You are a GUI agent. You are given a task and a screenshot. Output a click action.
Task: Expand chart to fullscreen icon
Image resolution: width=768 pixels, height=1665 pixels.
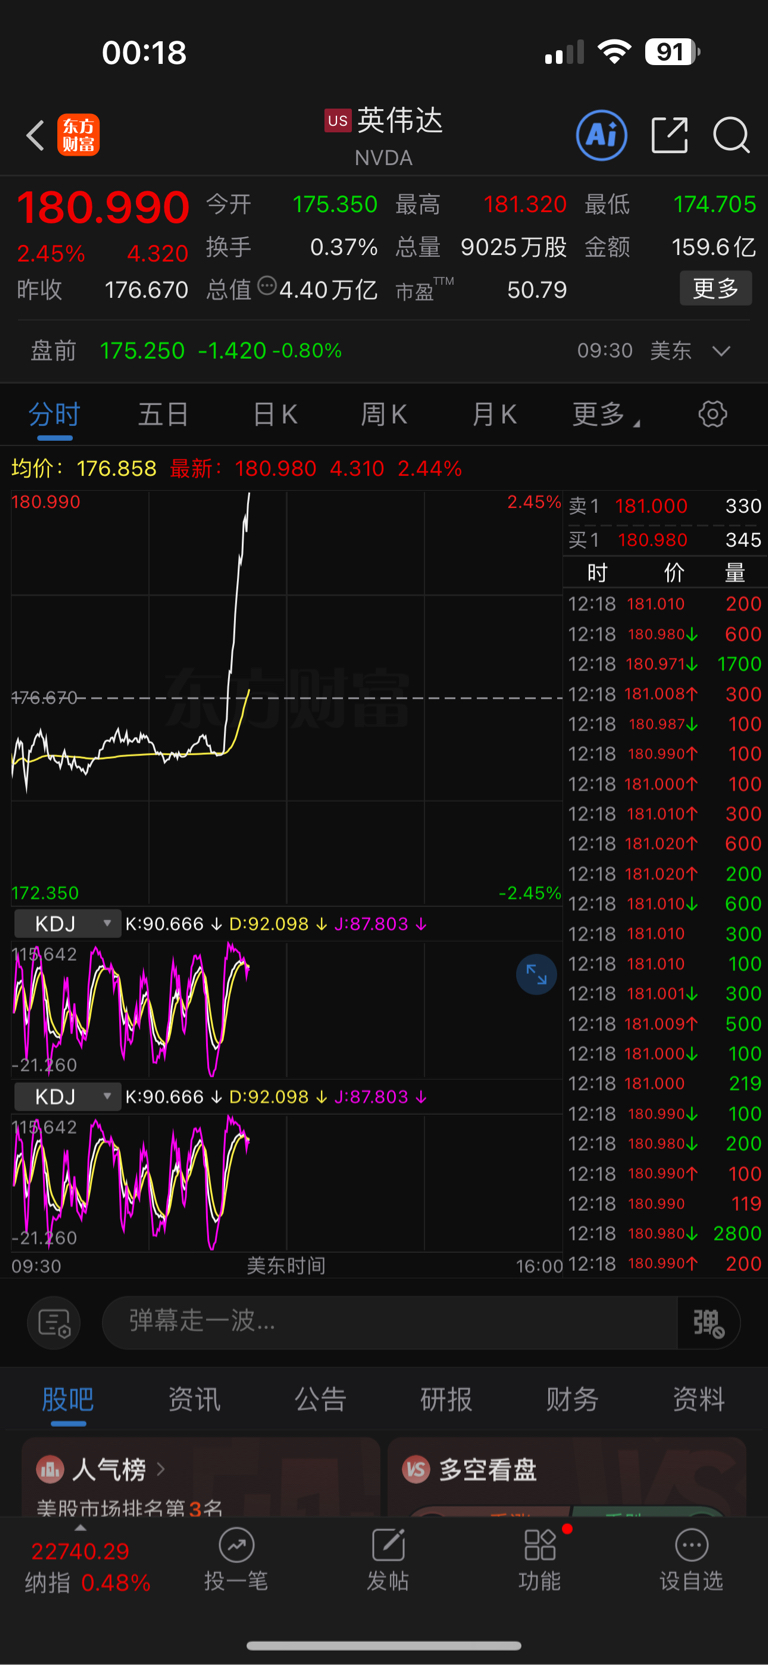537,974
